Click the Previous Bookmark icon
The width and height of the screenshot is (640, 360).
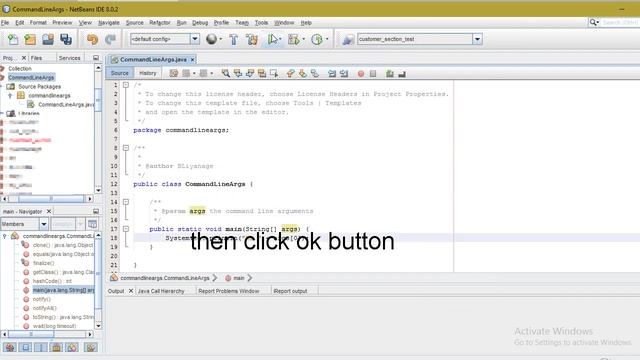[290, 73]
